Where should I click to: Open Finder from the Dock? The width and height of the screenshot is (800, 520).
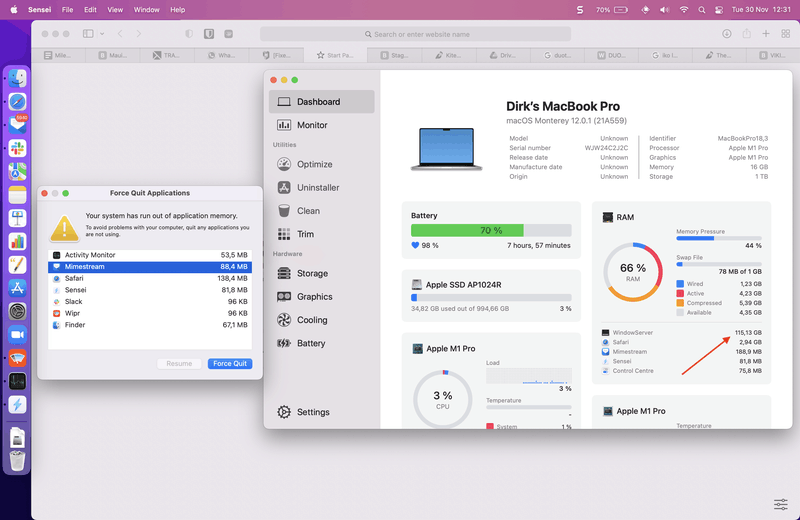pyautogui.click(x=17, y=78)
